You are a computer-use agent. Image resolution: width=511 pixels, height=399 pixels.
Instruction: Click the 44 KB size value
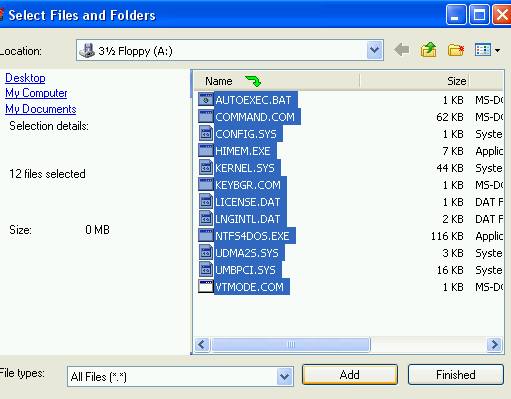point(450,168)
